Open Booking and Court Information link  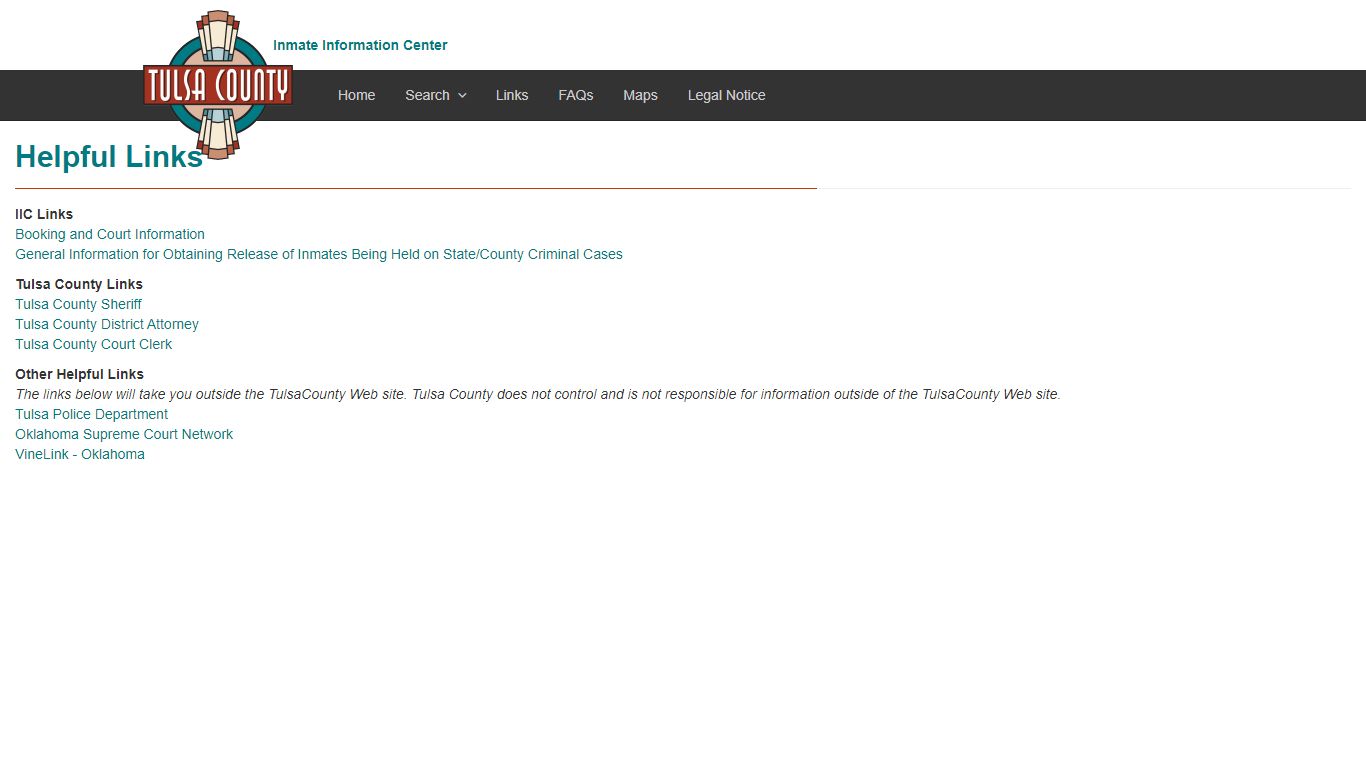point(110,234)
